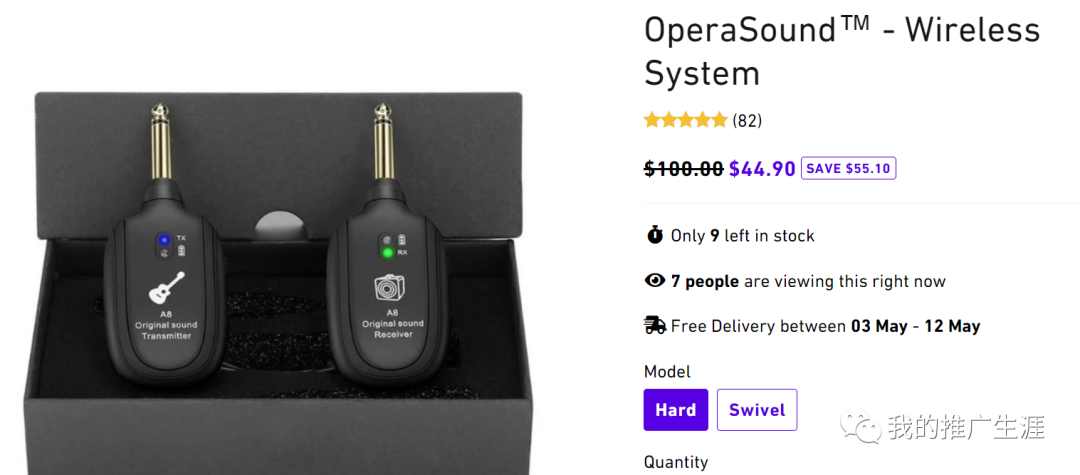Open the (82) reviews count link
The image size is (1080, 475).
tap(747, 121)
